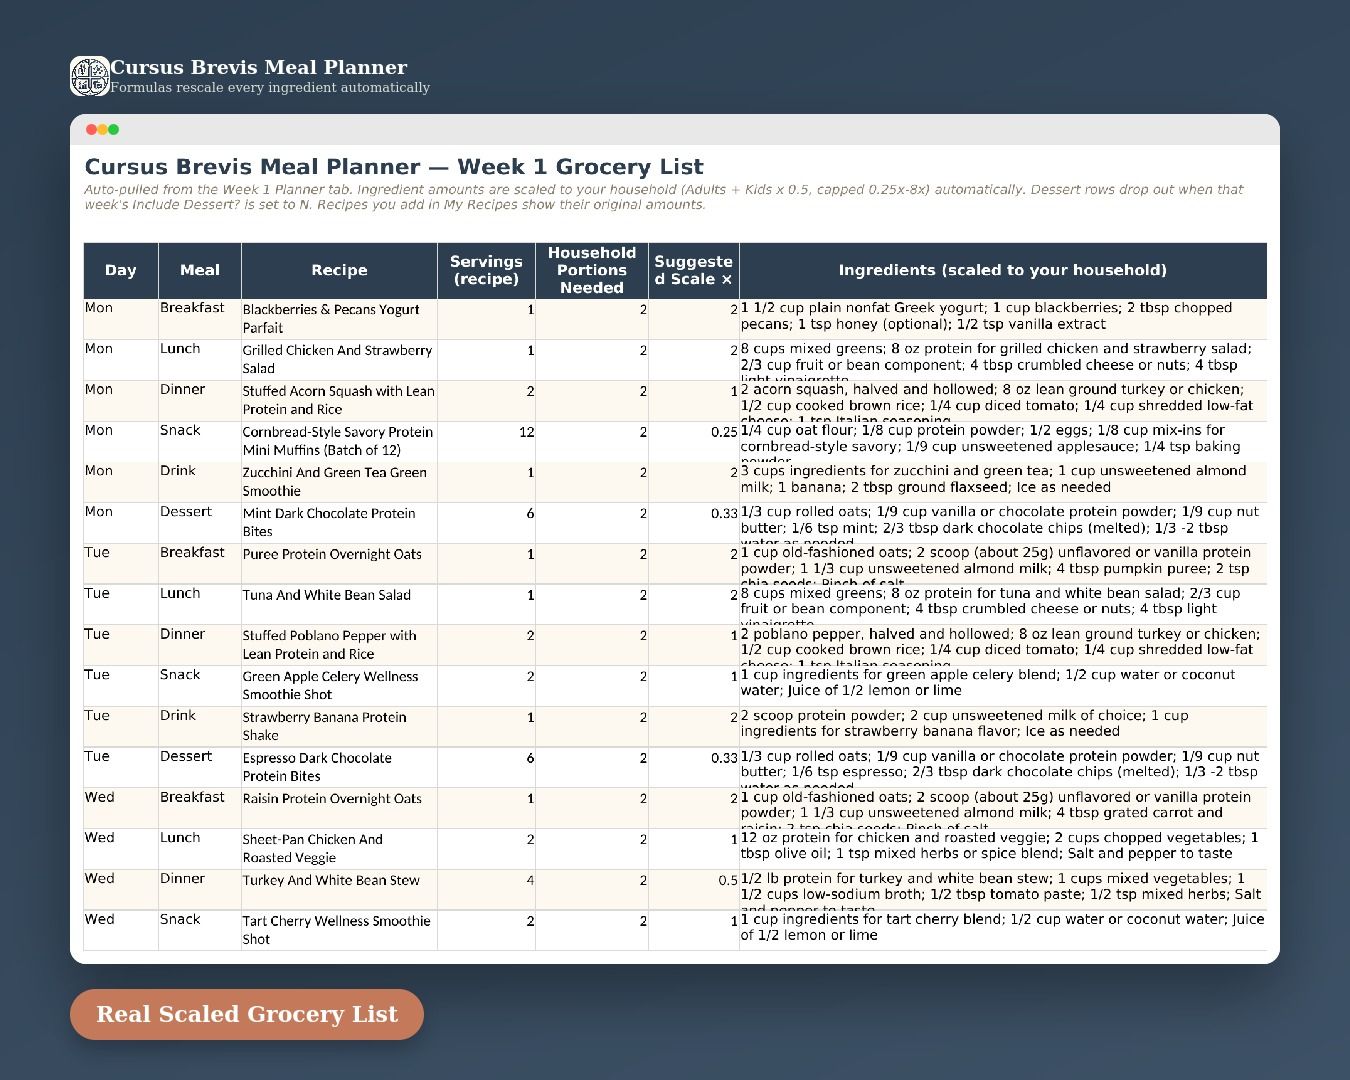Select the Recipe column header
Screen dimensions: 1350x1080
[339, 270]
